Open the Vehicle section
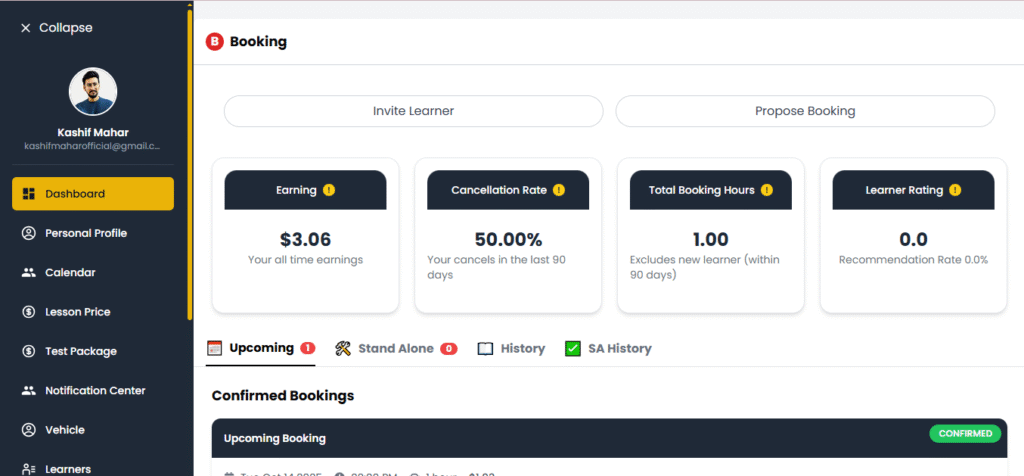1024x476 pixels. click(x=64, y=430)
